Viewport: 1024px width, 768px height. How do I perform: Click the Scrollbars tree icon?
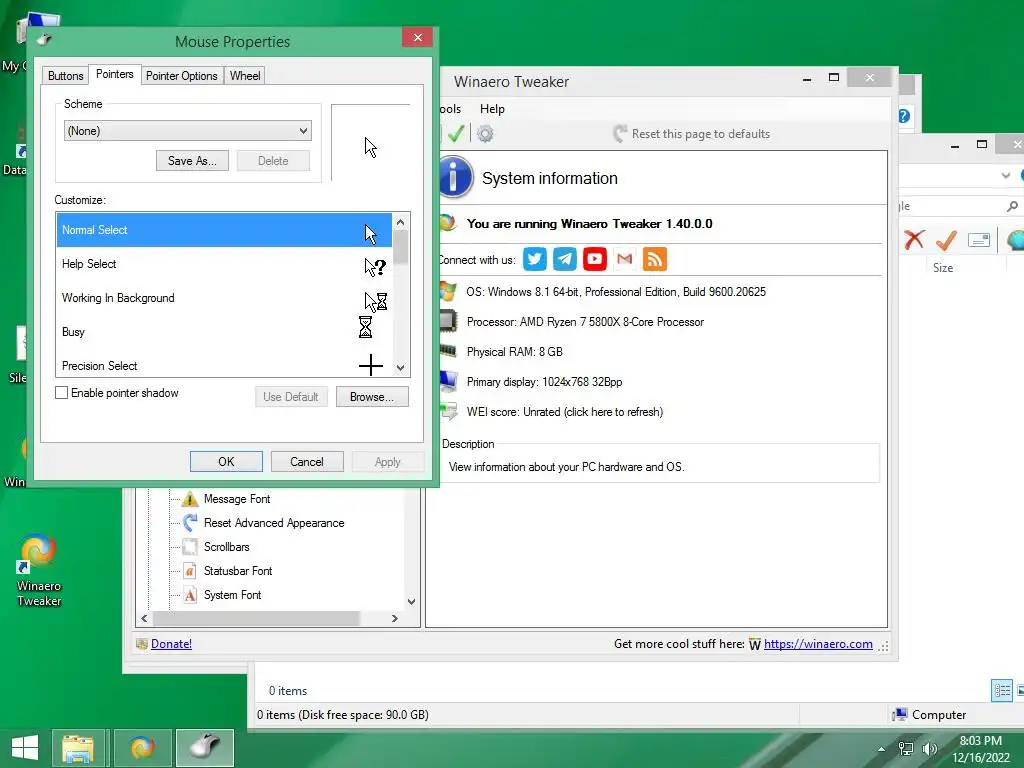(190, 547)
